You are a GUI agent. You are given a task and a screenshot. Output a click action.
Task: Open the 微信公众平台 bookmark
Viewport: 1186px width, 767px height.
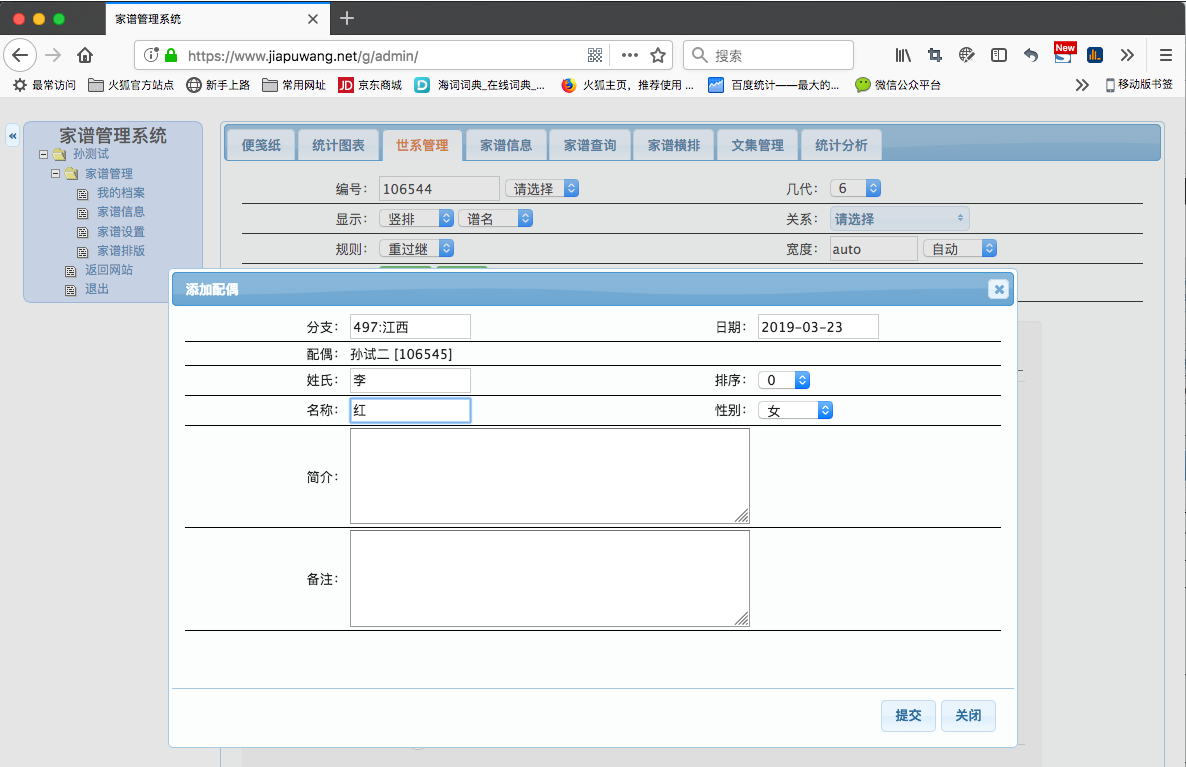pos(898,85)
